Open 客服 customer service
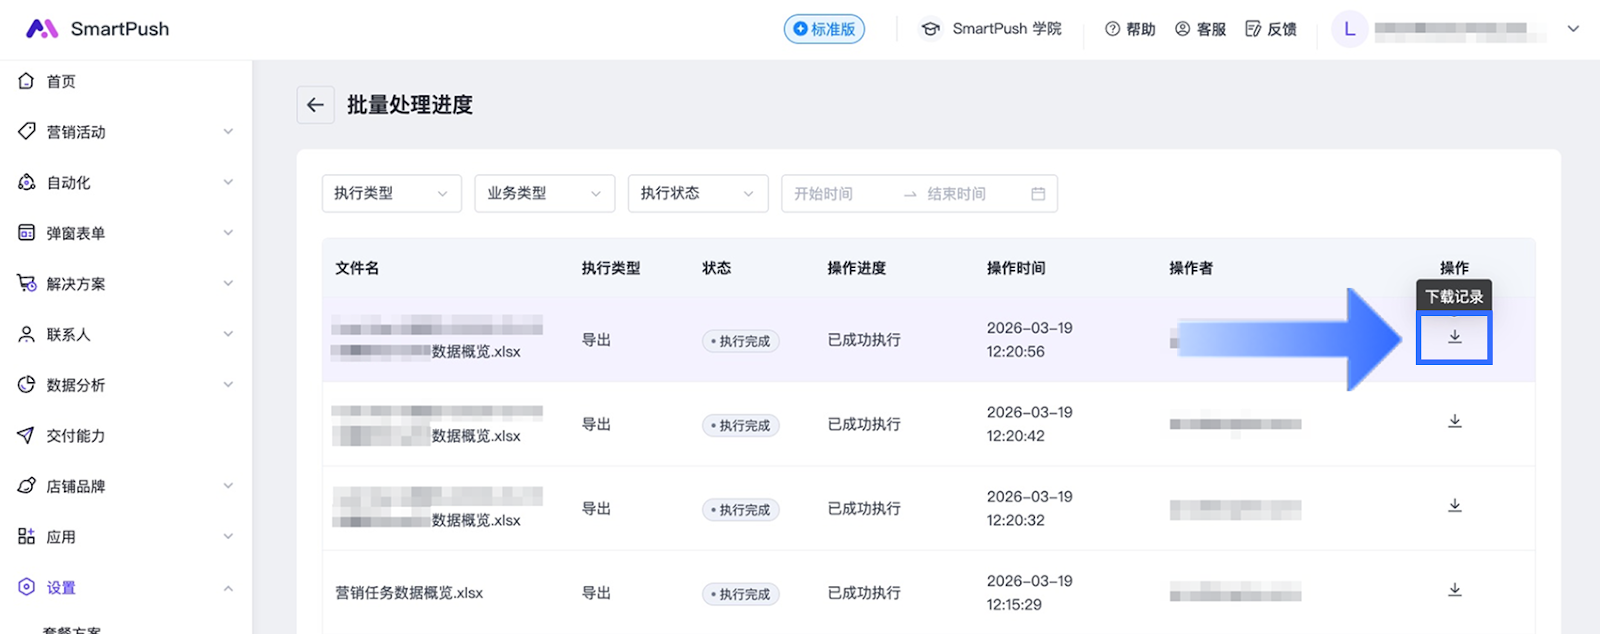The width and height of the screenshot is (1600, 634). (1200, 29)
